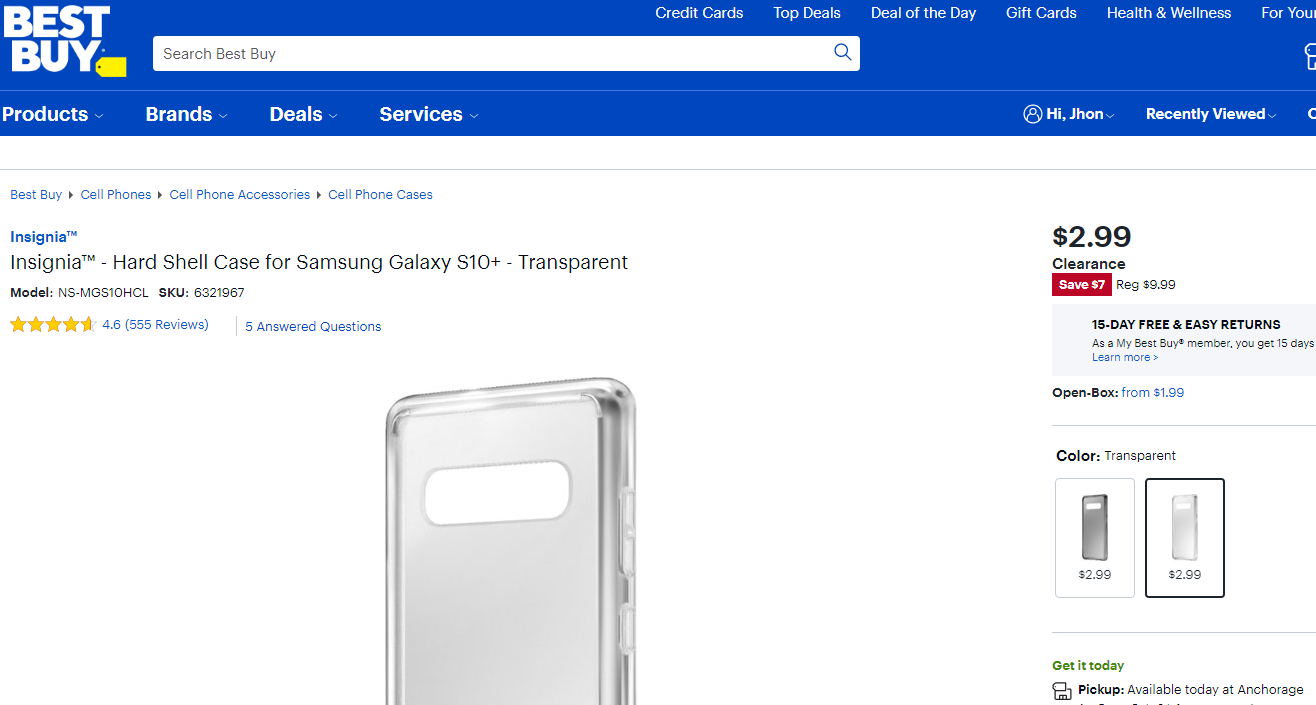Click the star rating icons
The image size is (1316, 705).
coord(53,325)
